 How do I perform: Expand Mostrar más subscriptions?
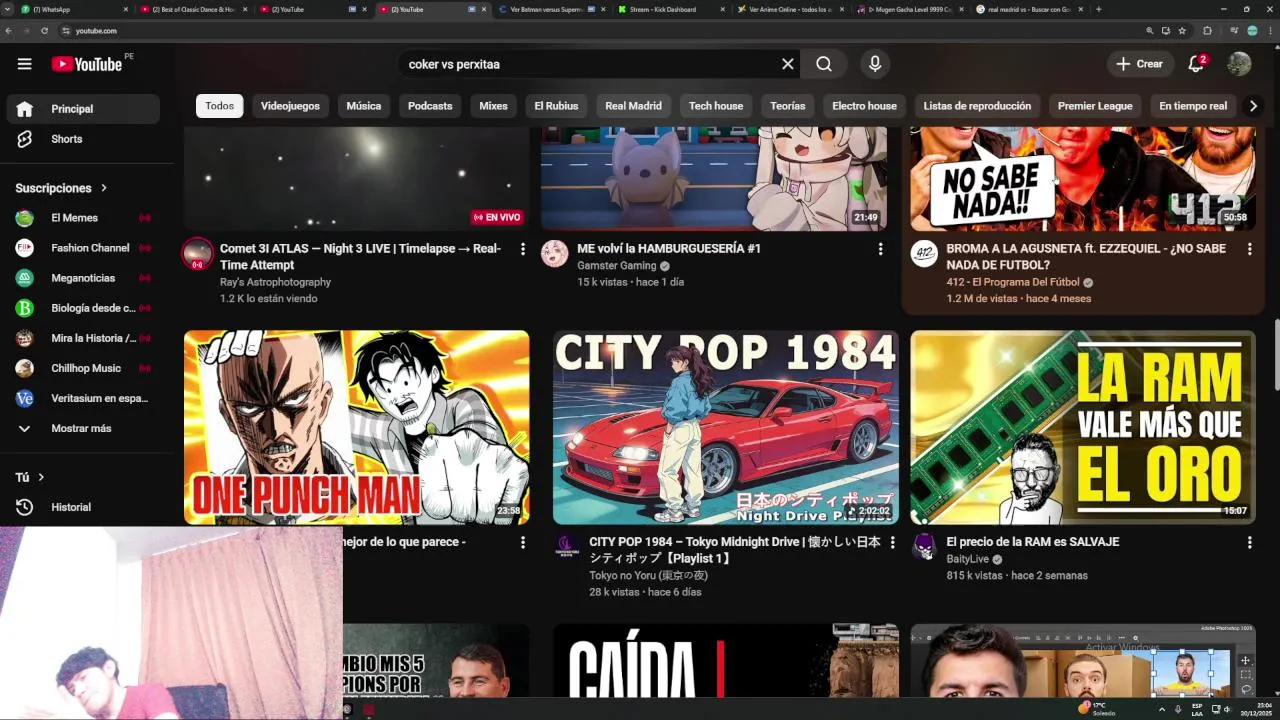pyautogui.click(x=84, y=428)
